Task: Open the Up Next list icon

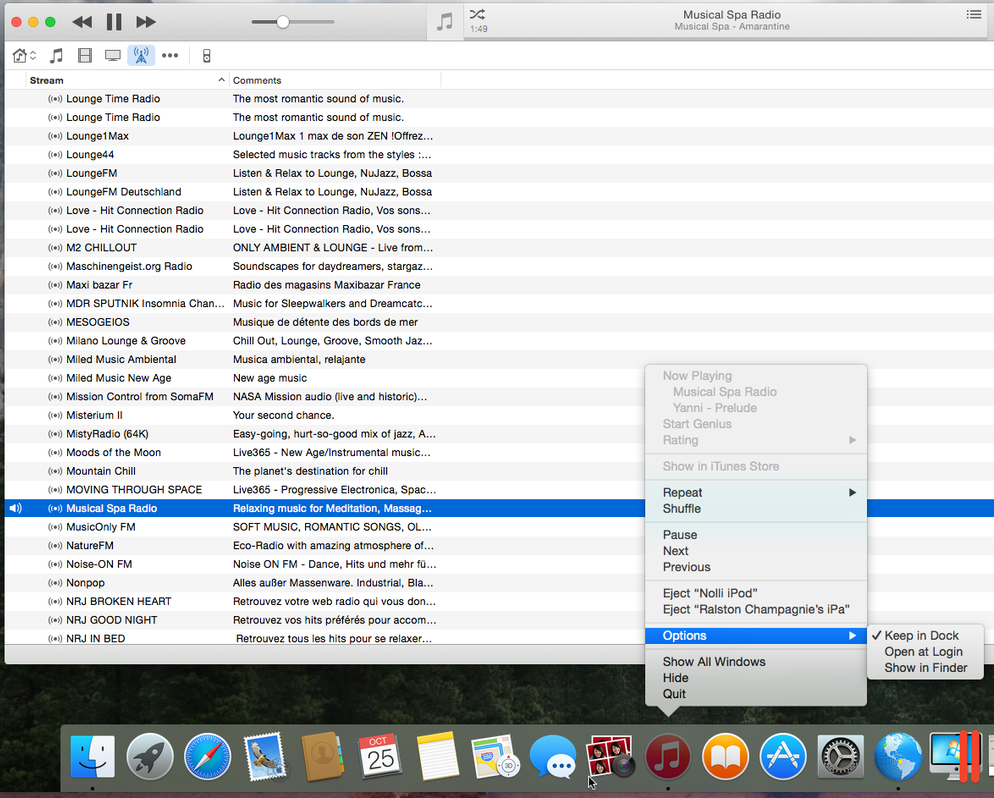Action: pyautogui.click(x=974, y=14)
